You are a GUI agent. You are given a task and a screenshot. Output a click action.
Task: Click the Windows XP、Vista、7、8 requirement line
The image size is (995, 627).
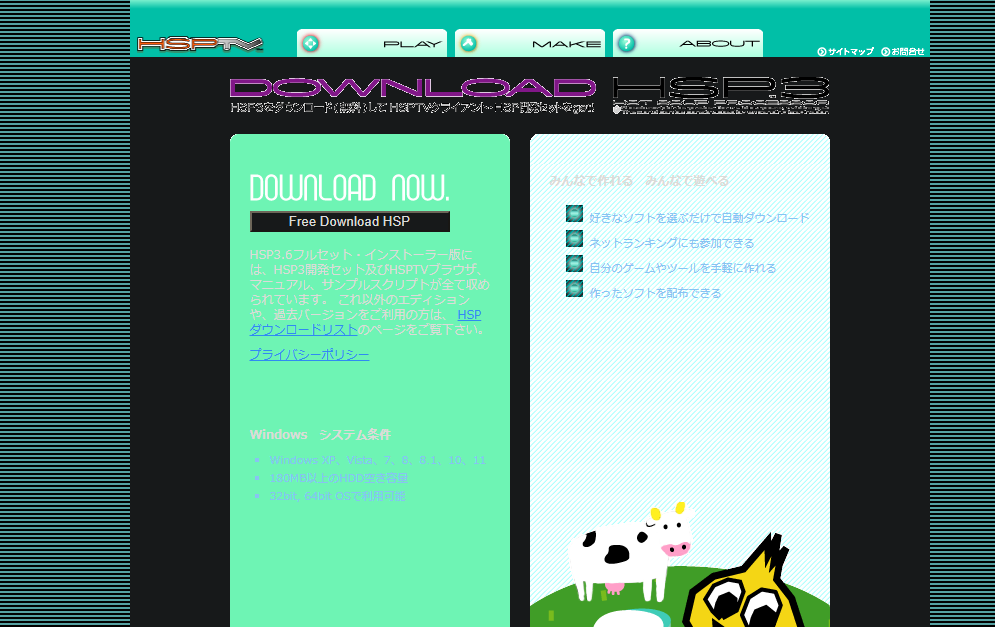pos(378,460)
